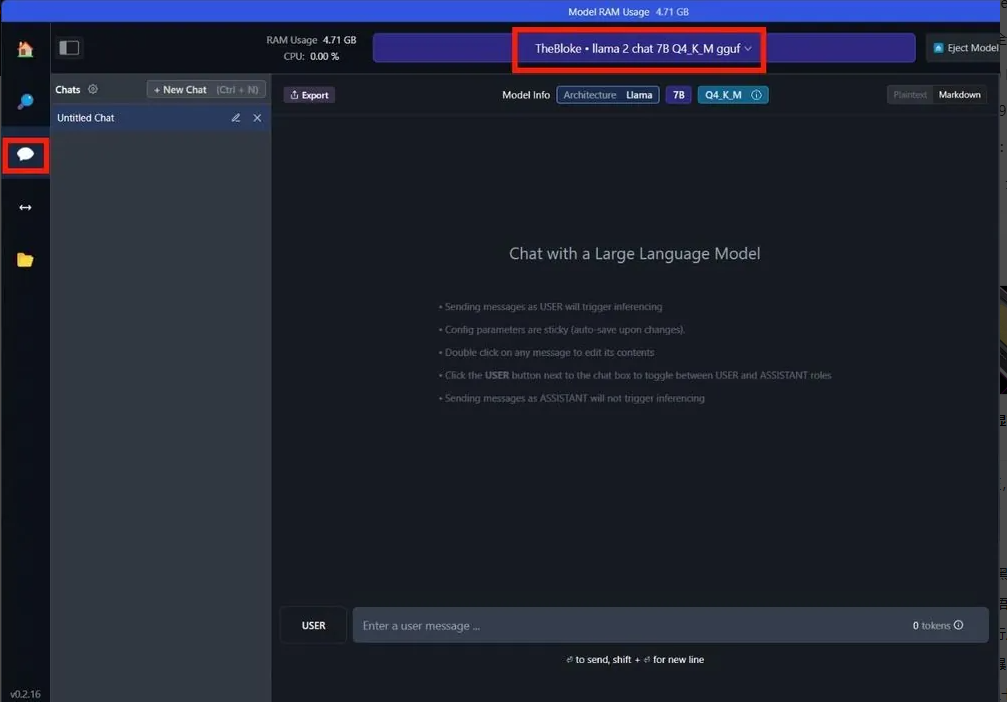The height and width of the screenshot is (702, 1007).
Task: Click info icon next to tokens count
Action: [x=958, y=625]
